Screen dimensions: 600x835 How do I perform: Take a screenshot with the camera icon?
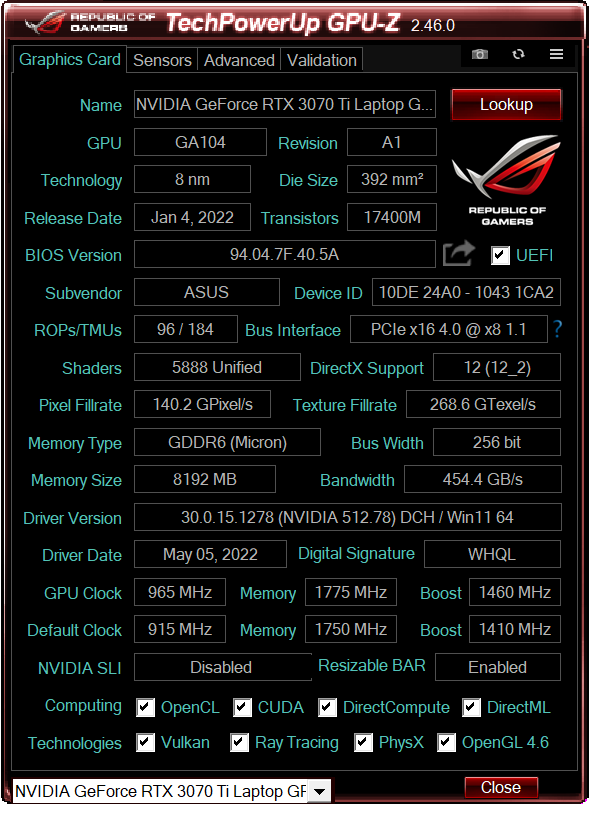click(480, 54)
